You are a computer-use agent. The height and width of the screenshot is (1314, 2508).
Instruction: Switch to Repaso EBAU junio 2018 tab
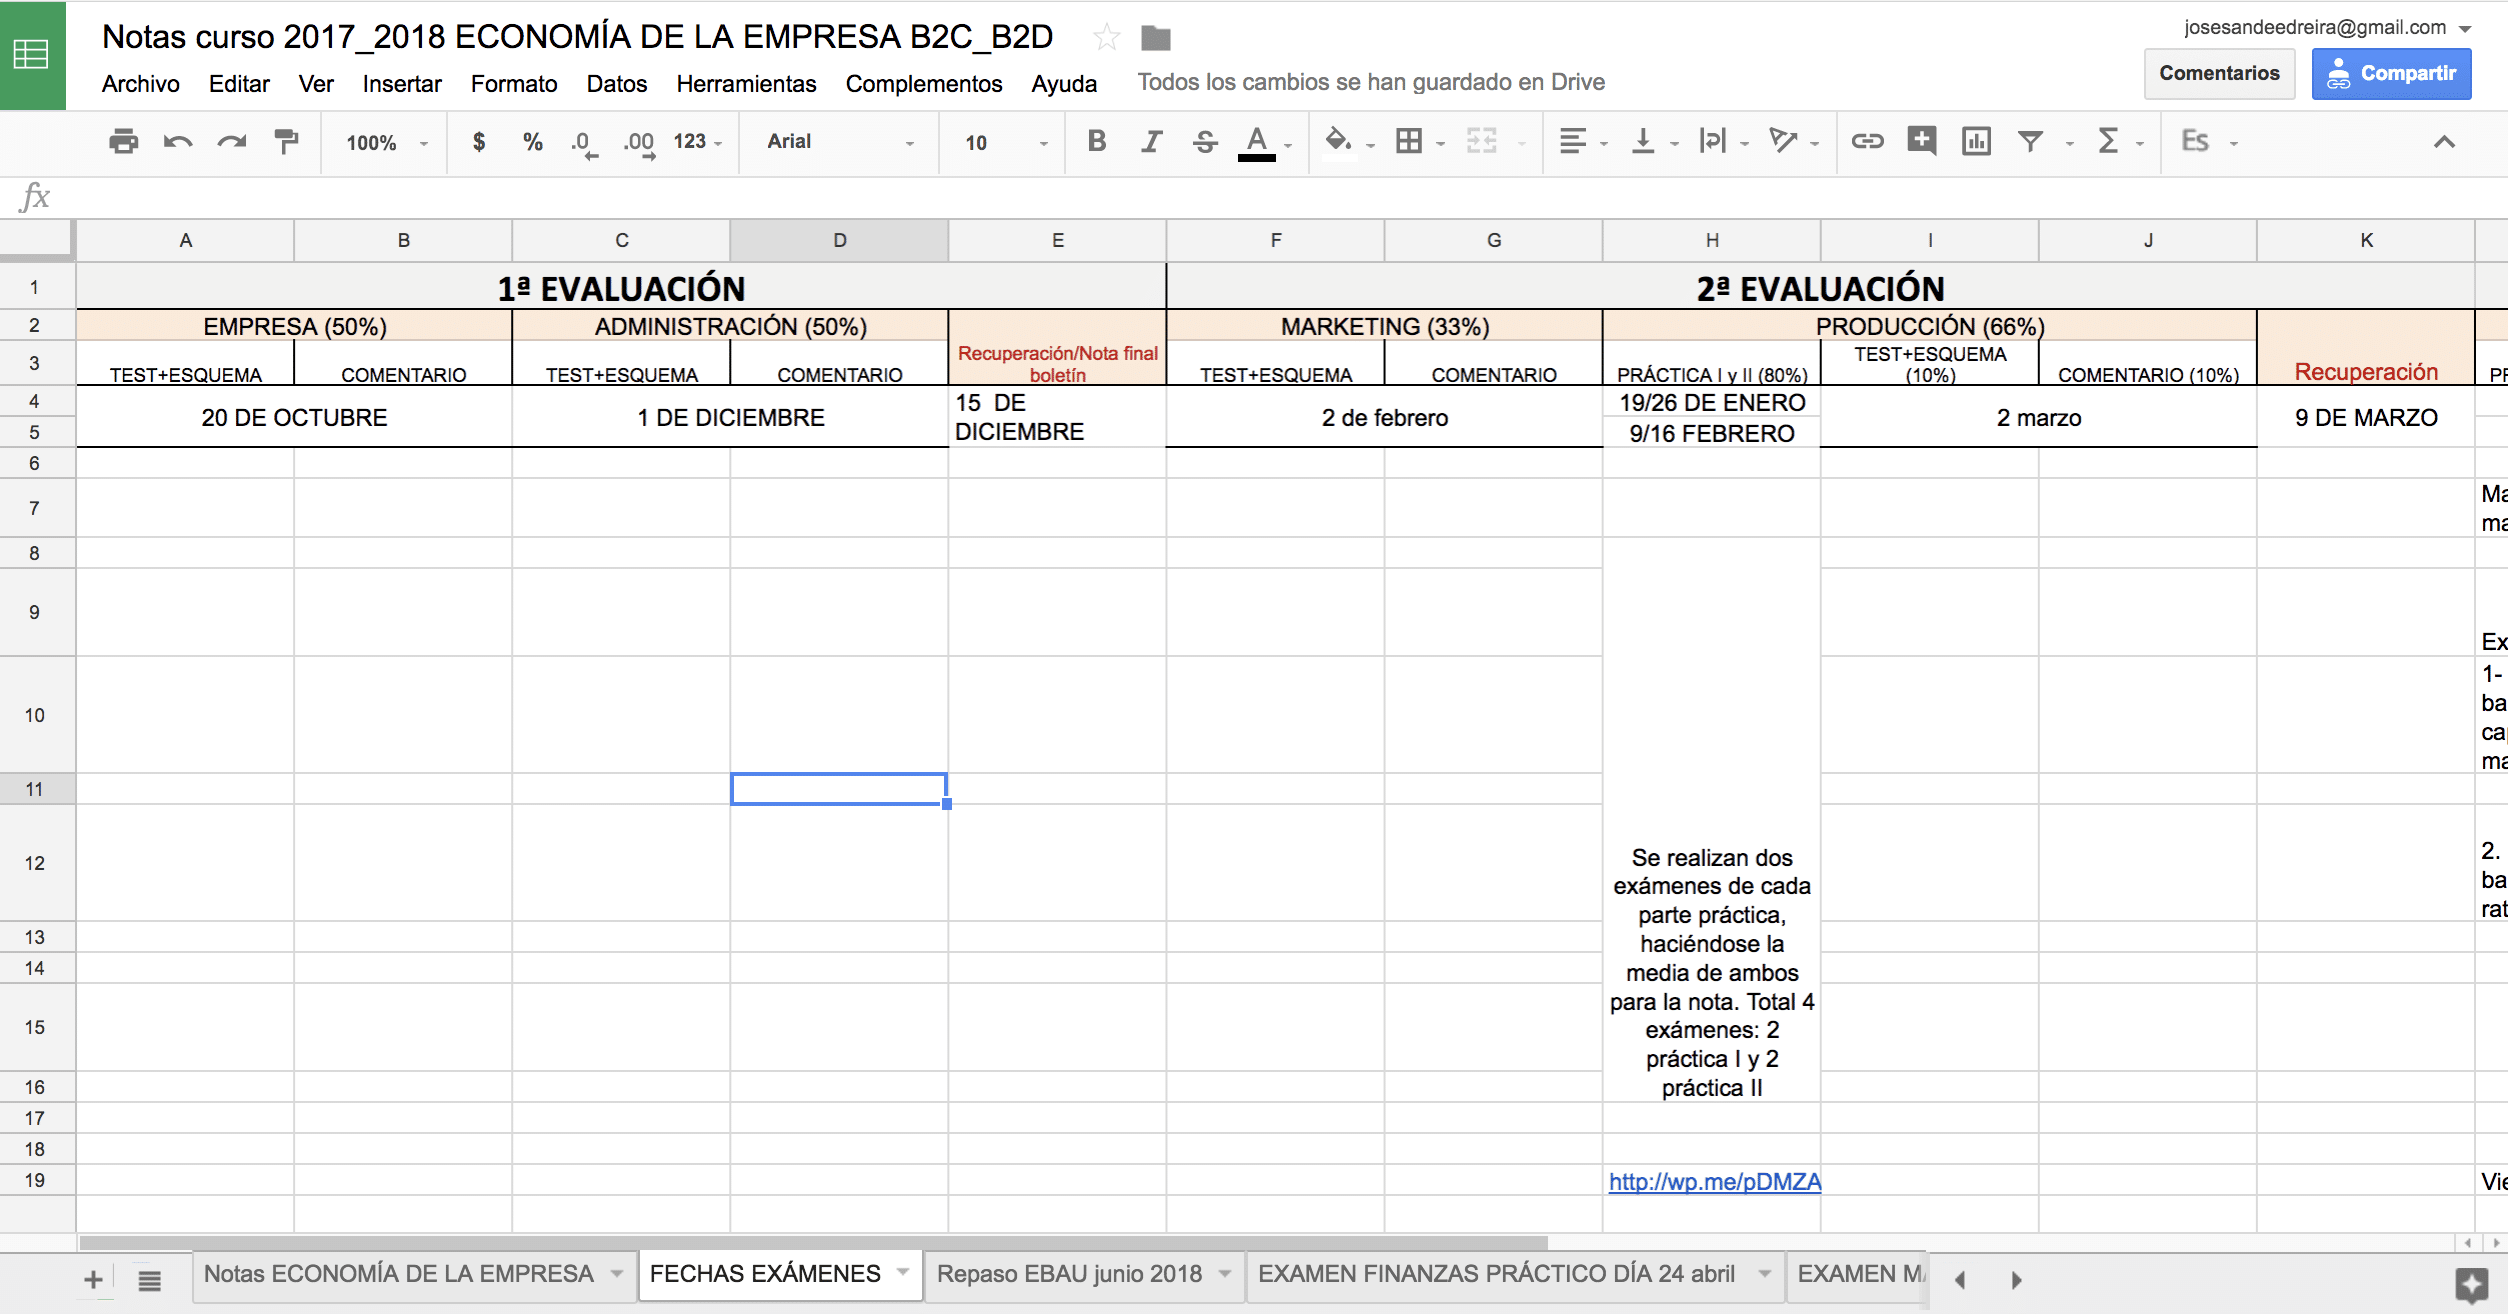[1070, 1273]
